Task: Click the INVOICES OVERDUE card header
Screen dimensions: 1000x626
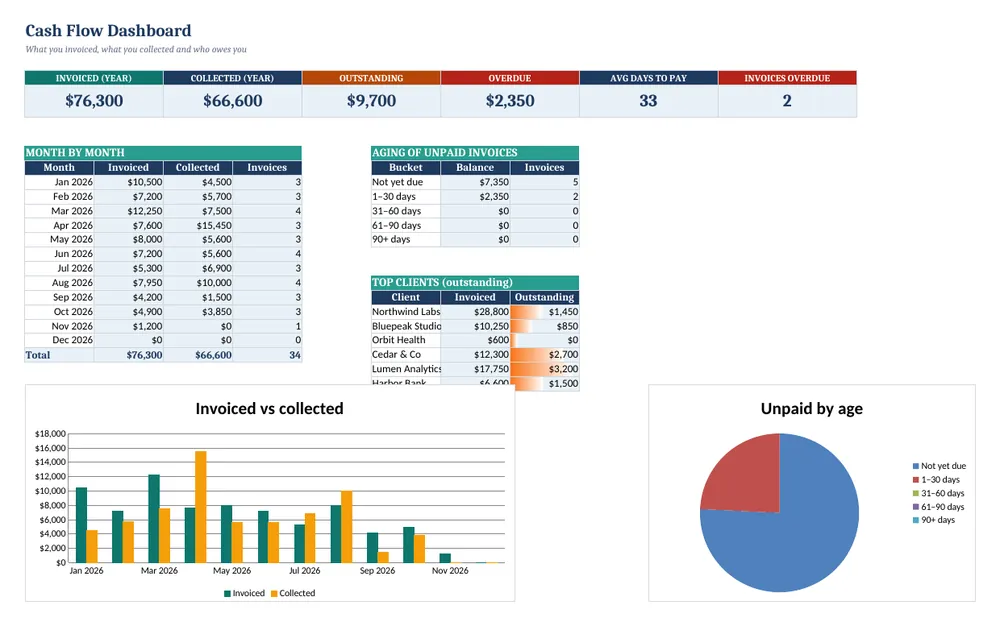Action: point(787,78)
